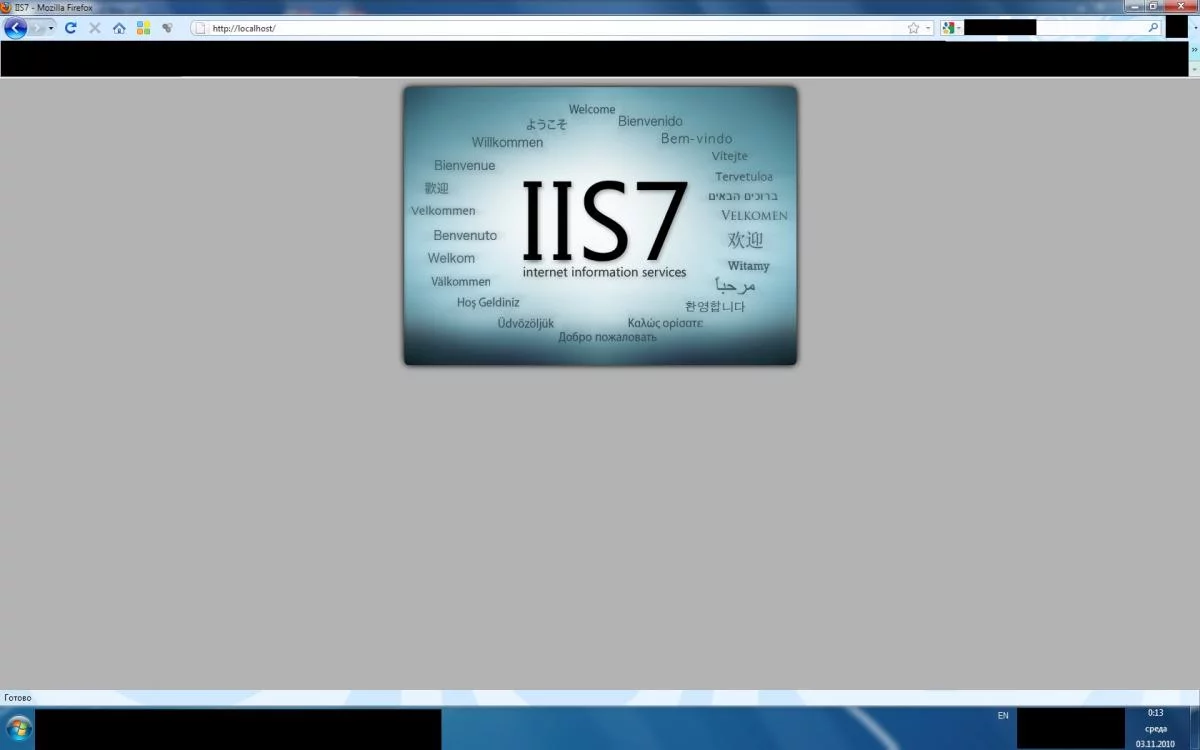Image resolution: width=1200 pixels, height=750 pixels.
Task: Close the Firefox window
Action: tap(1179, 6)
